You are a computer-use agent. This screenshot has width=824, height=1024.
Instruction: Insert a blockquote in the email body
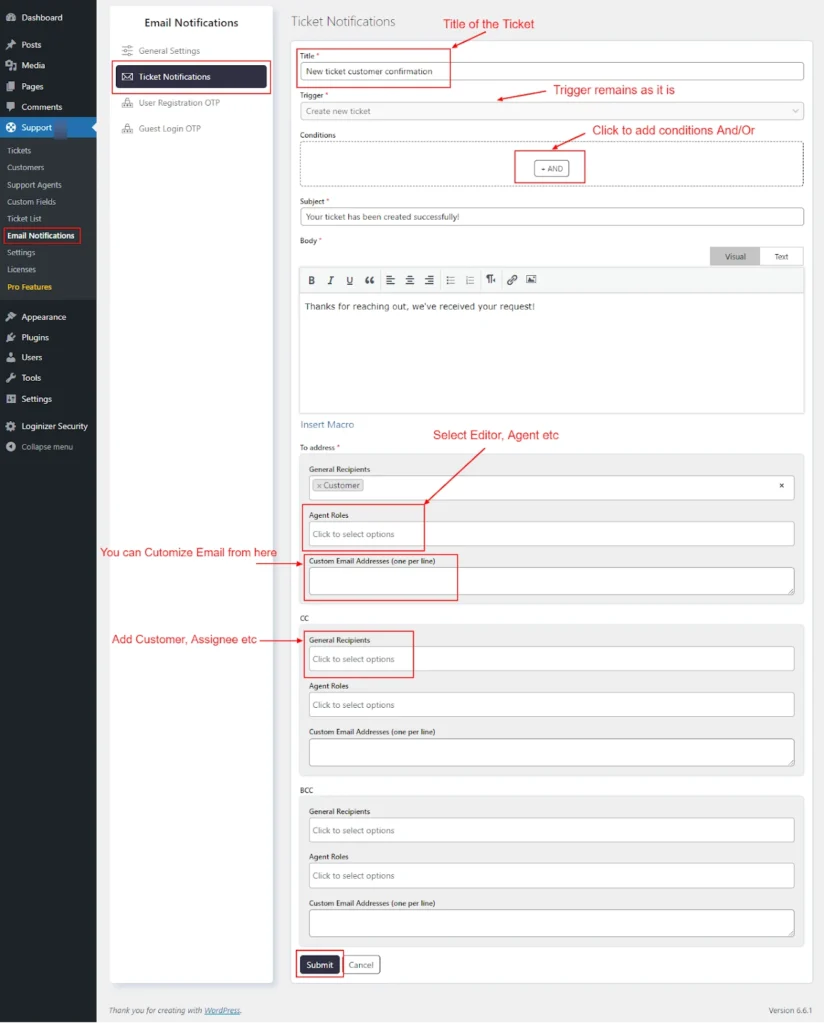pyautogui.click(x=371, y=280)
